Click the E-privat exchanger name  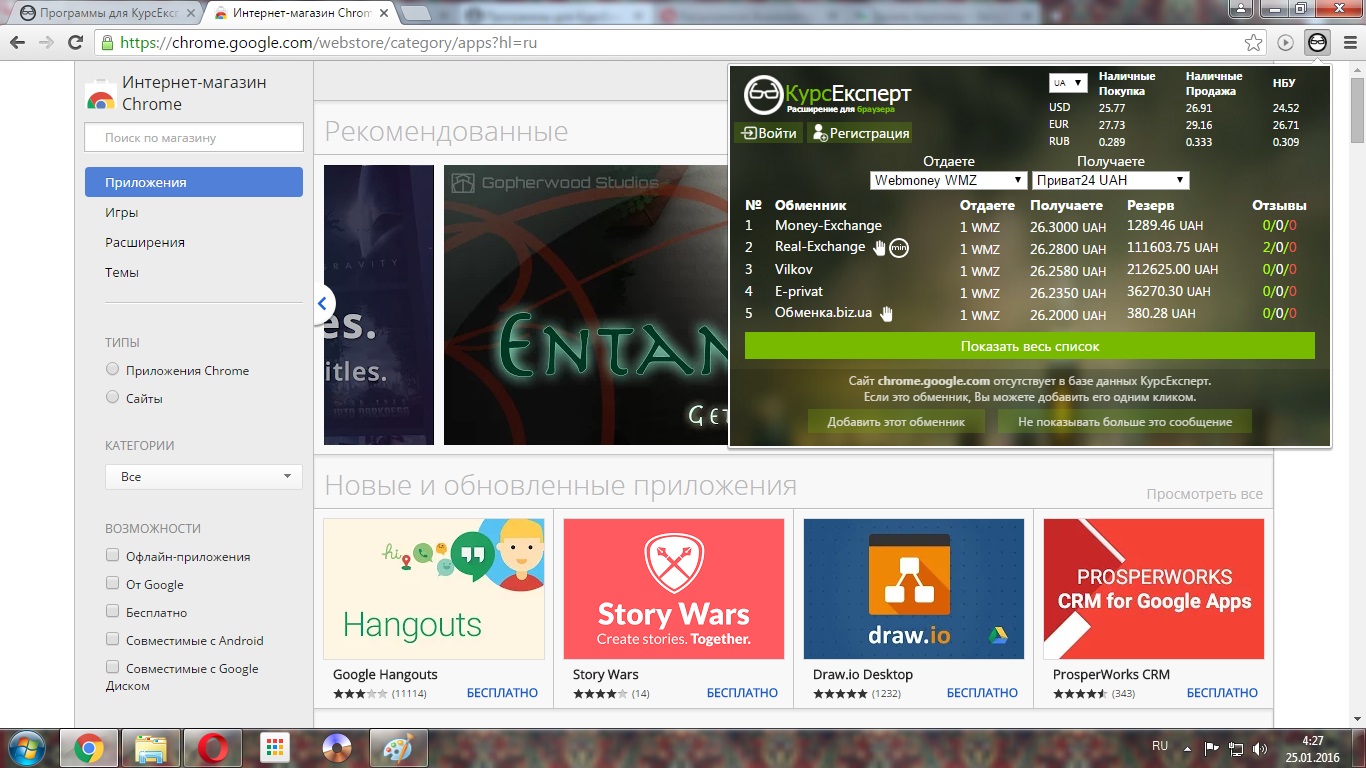799,291
